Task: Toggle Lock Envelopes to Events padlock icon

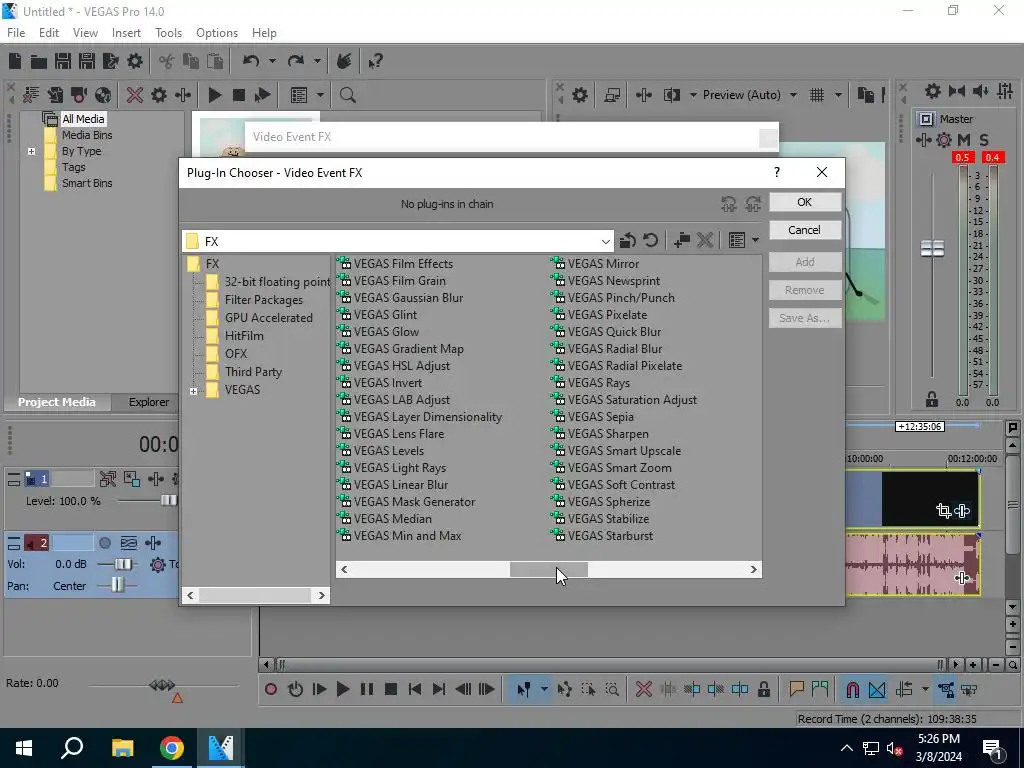Action: tap(763, 689)
